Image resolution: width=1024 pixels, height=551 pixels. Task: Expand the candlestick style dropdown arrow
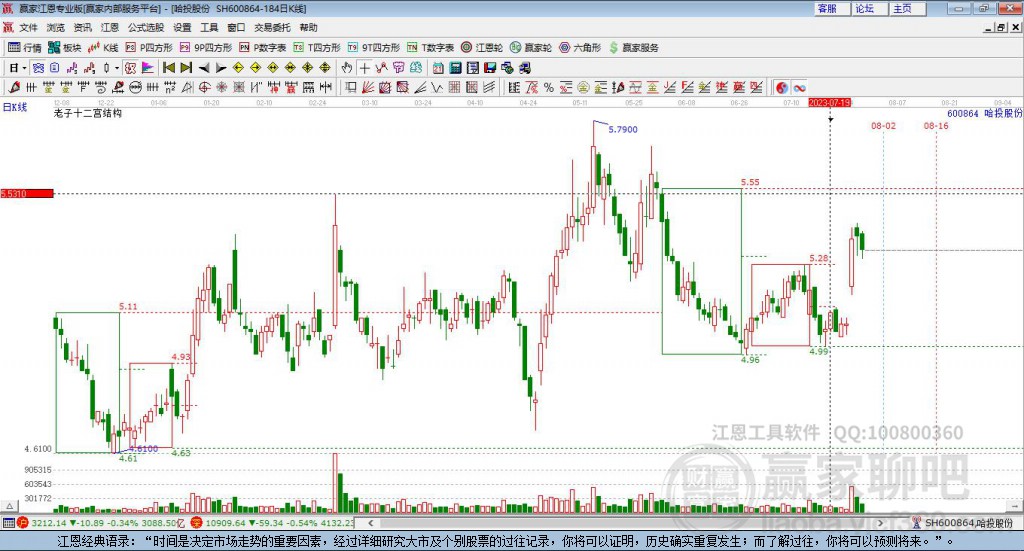117,68
